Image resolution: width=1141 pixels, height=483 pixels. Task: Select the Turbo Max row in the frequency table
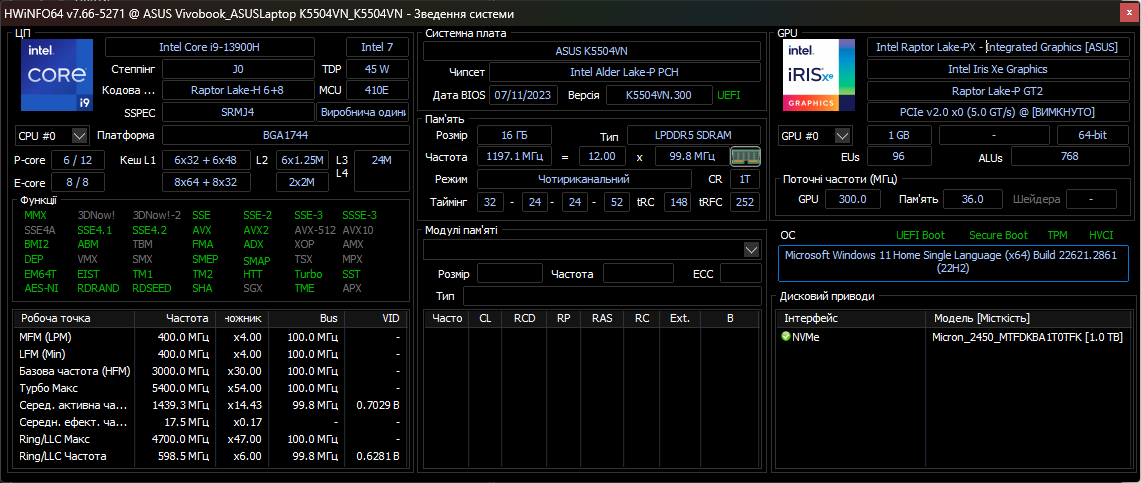210,387
